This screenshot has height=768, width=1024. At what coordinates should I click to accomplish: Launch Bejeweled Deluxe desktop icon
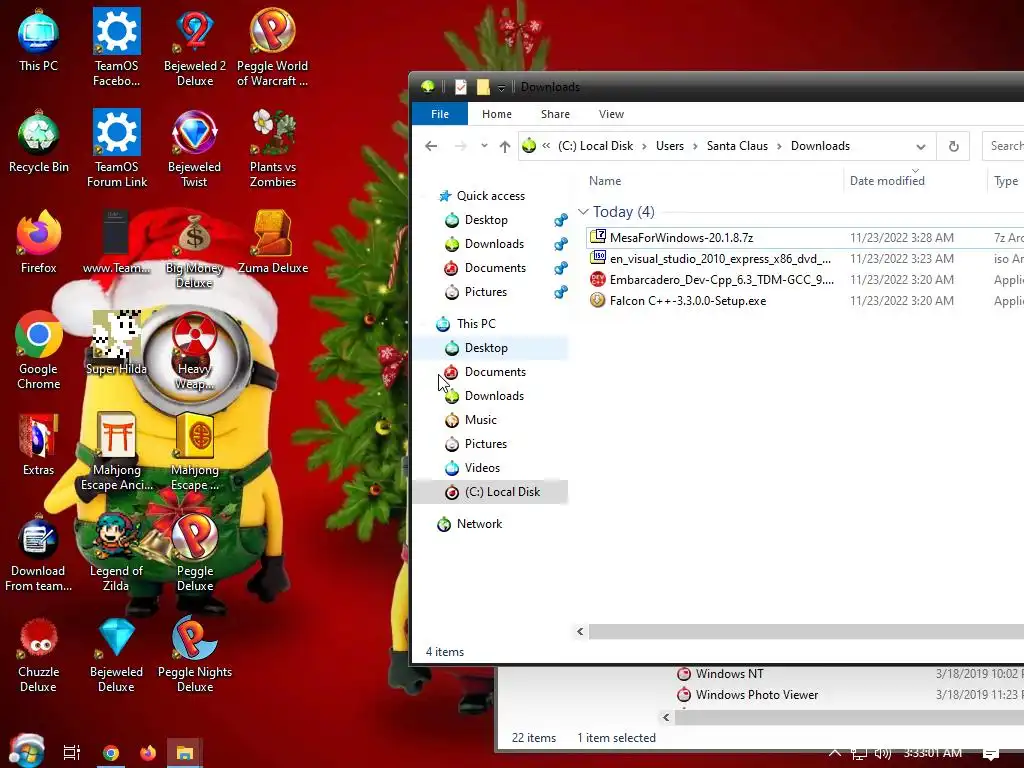click(x=116, y=654)
